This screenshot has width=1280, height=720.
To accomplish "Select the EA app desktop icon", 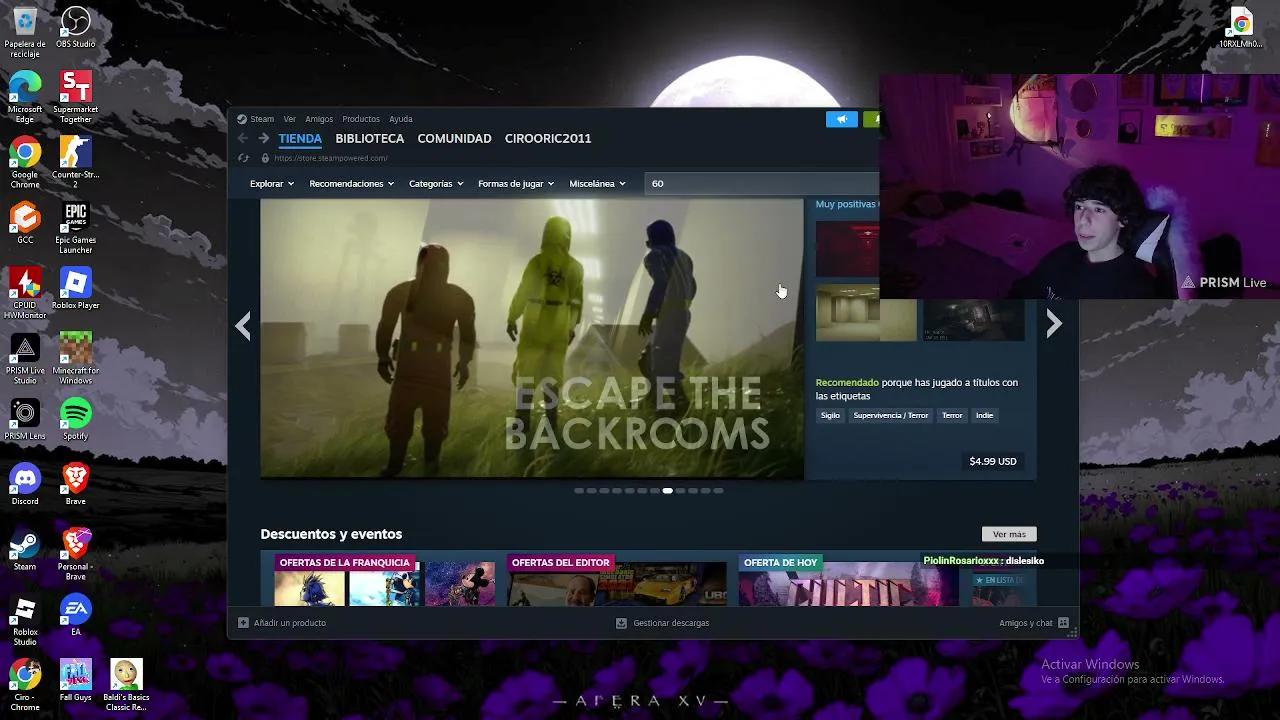I will 76,615.
